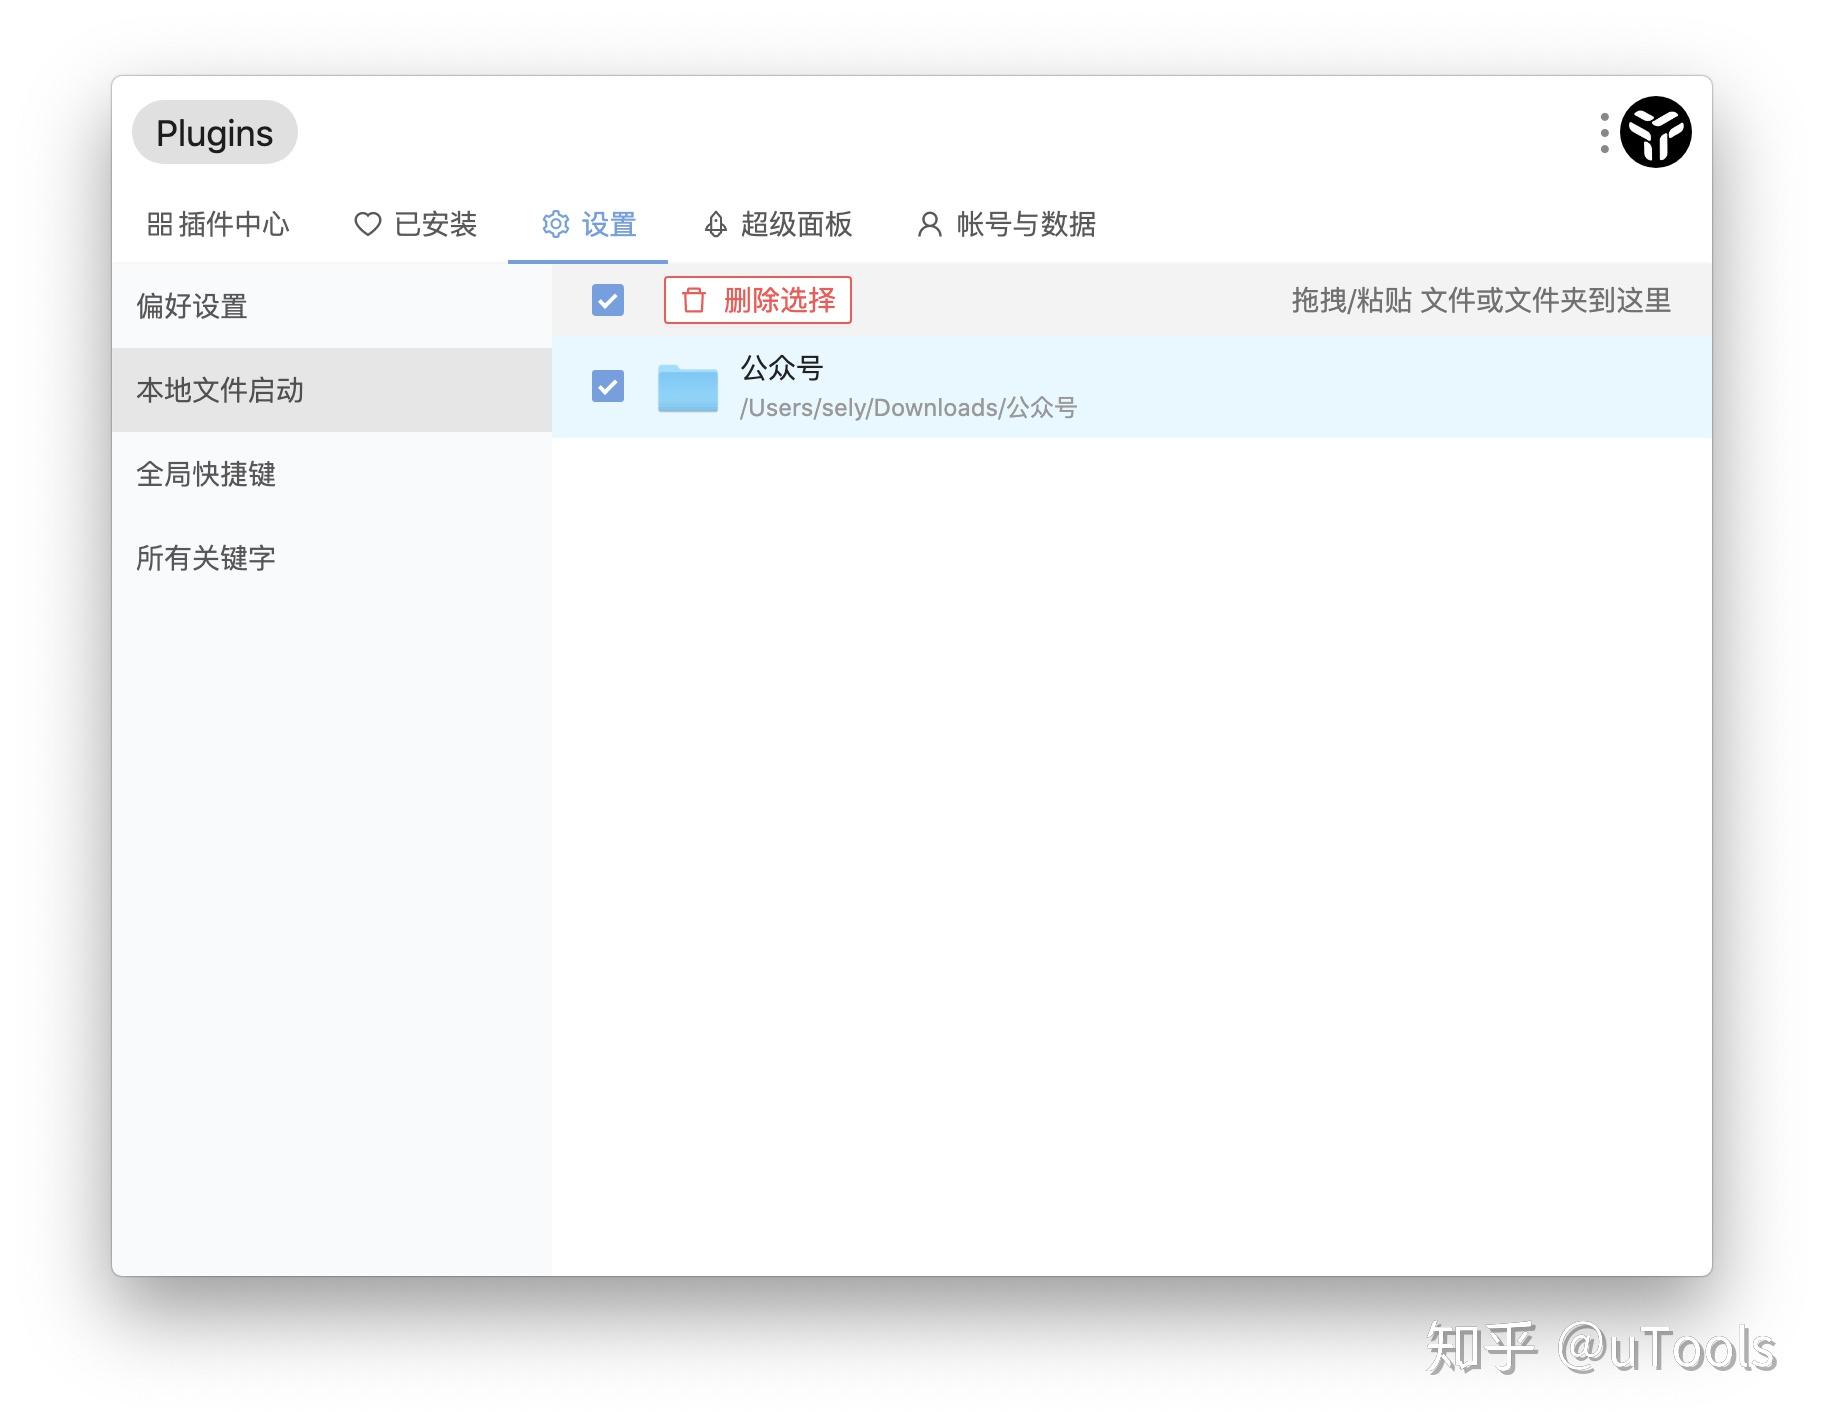Click the 拖拽/粘贴 drop zone text area
This screenshot has width=1824, height=1424.
(1481, 300)
